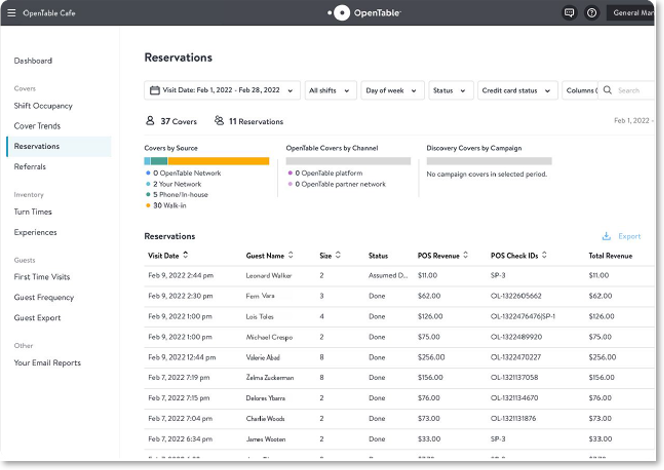
Task: Sort by Visit Date column arrows
Action: pyautogui.click(x=186, y=255)
